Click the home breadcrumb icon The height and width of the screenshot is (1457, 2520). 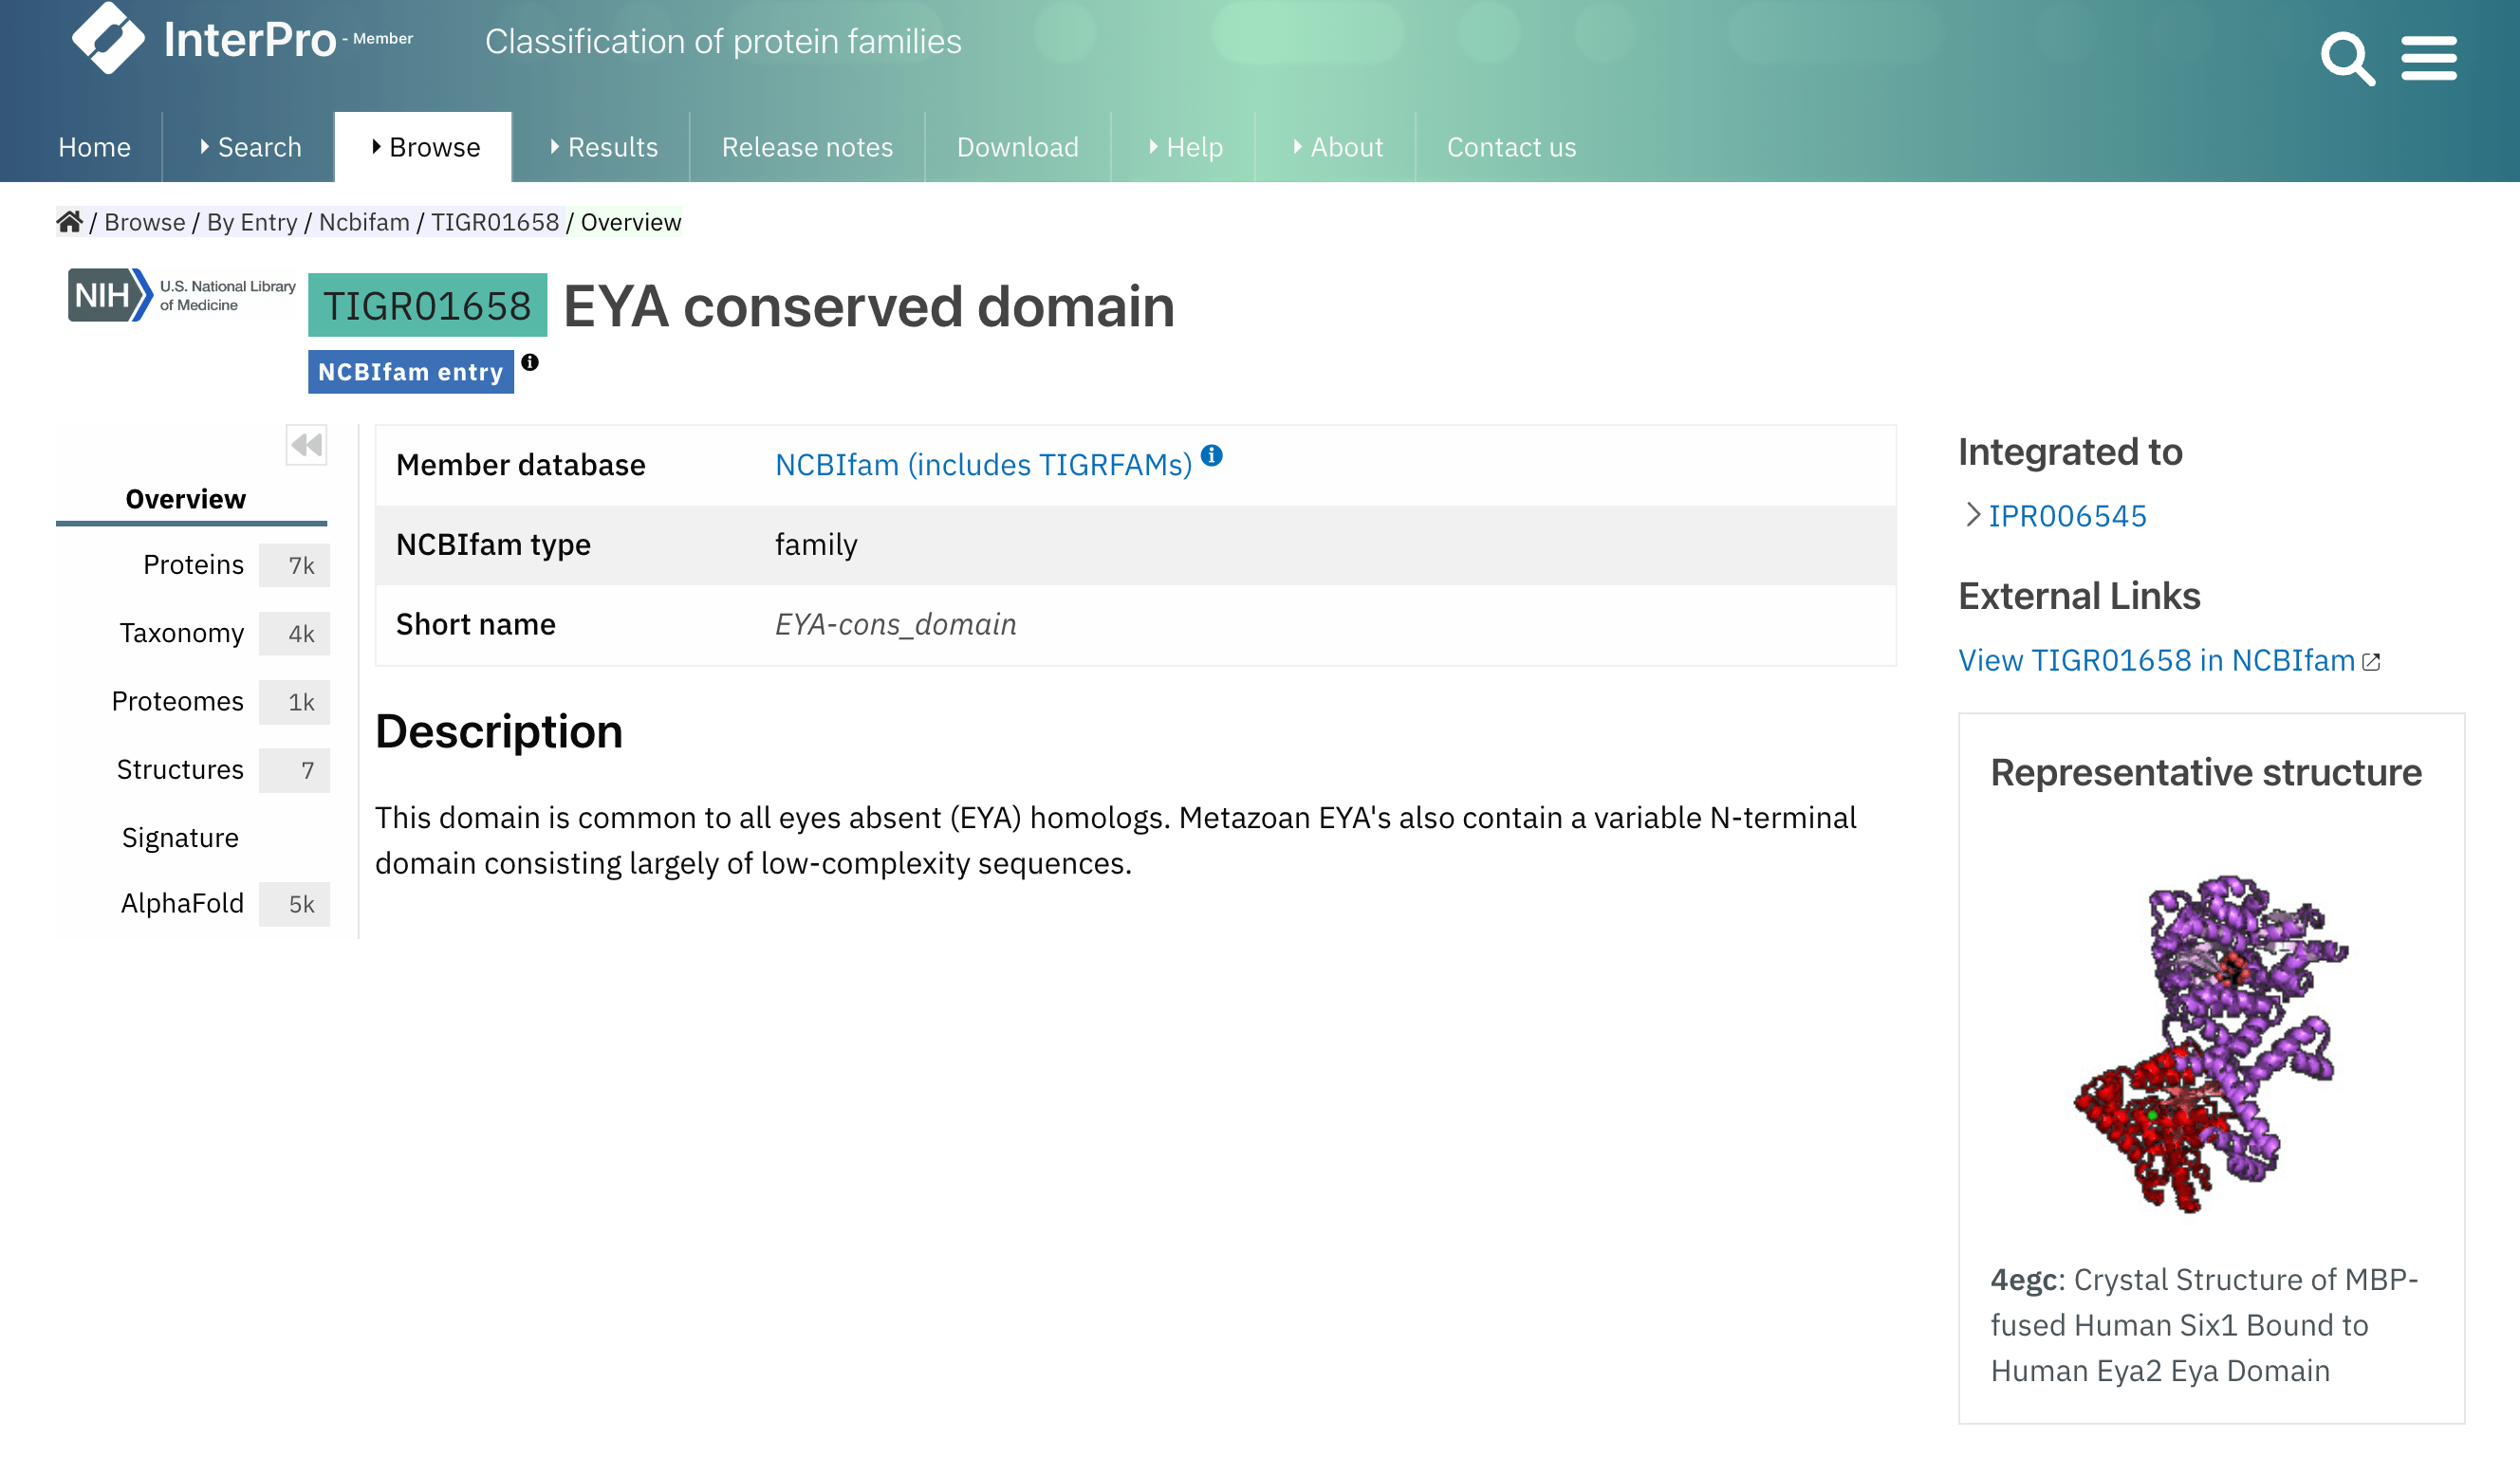[x=69, y=222]
